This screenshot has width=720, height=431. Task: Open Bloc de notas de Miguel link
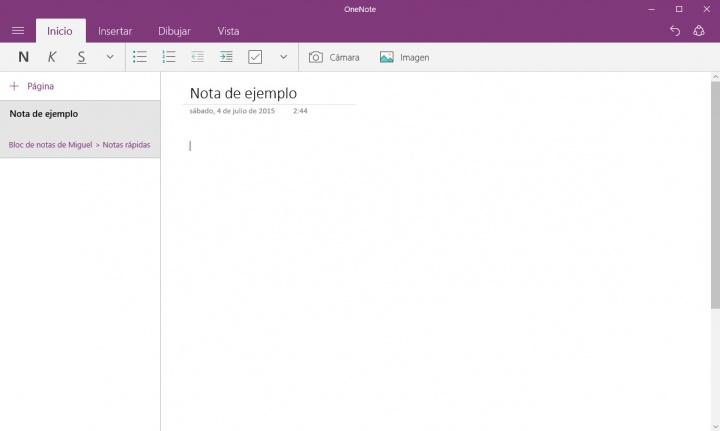[51, 145]
